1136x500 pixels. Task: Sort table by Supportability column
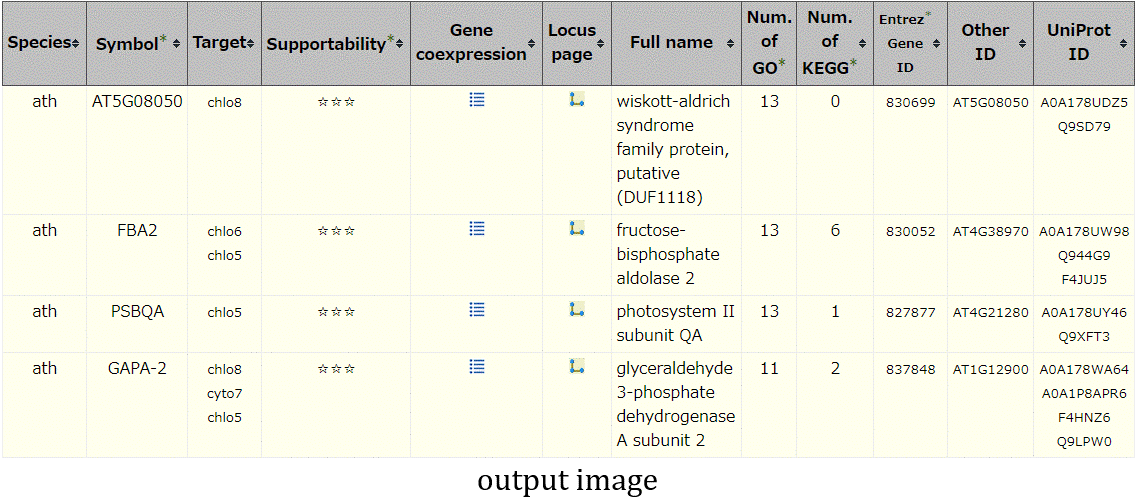335,43
